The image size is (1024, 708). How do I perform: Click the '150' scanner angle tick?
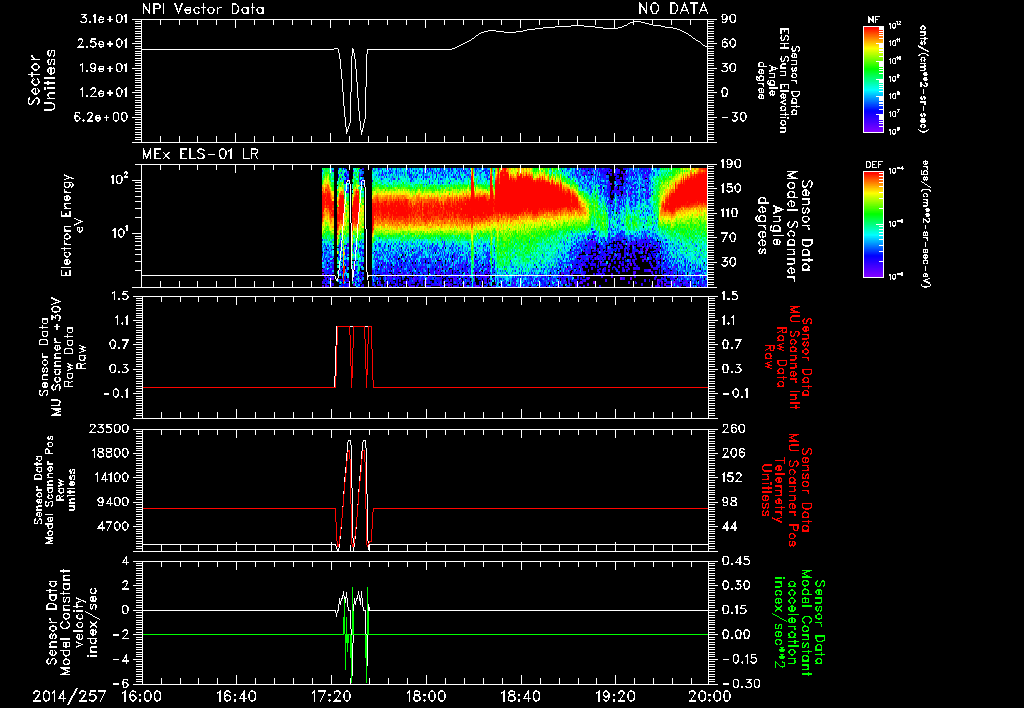click(x=731, y=189)
